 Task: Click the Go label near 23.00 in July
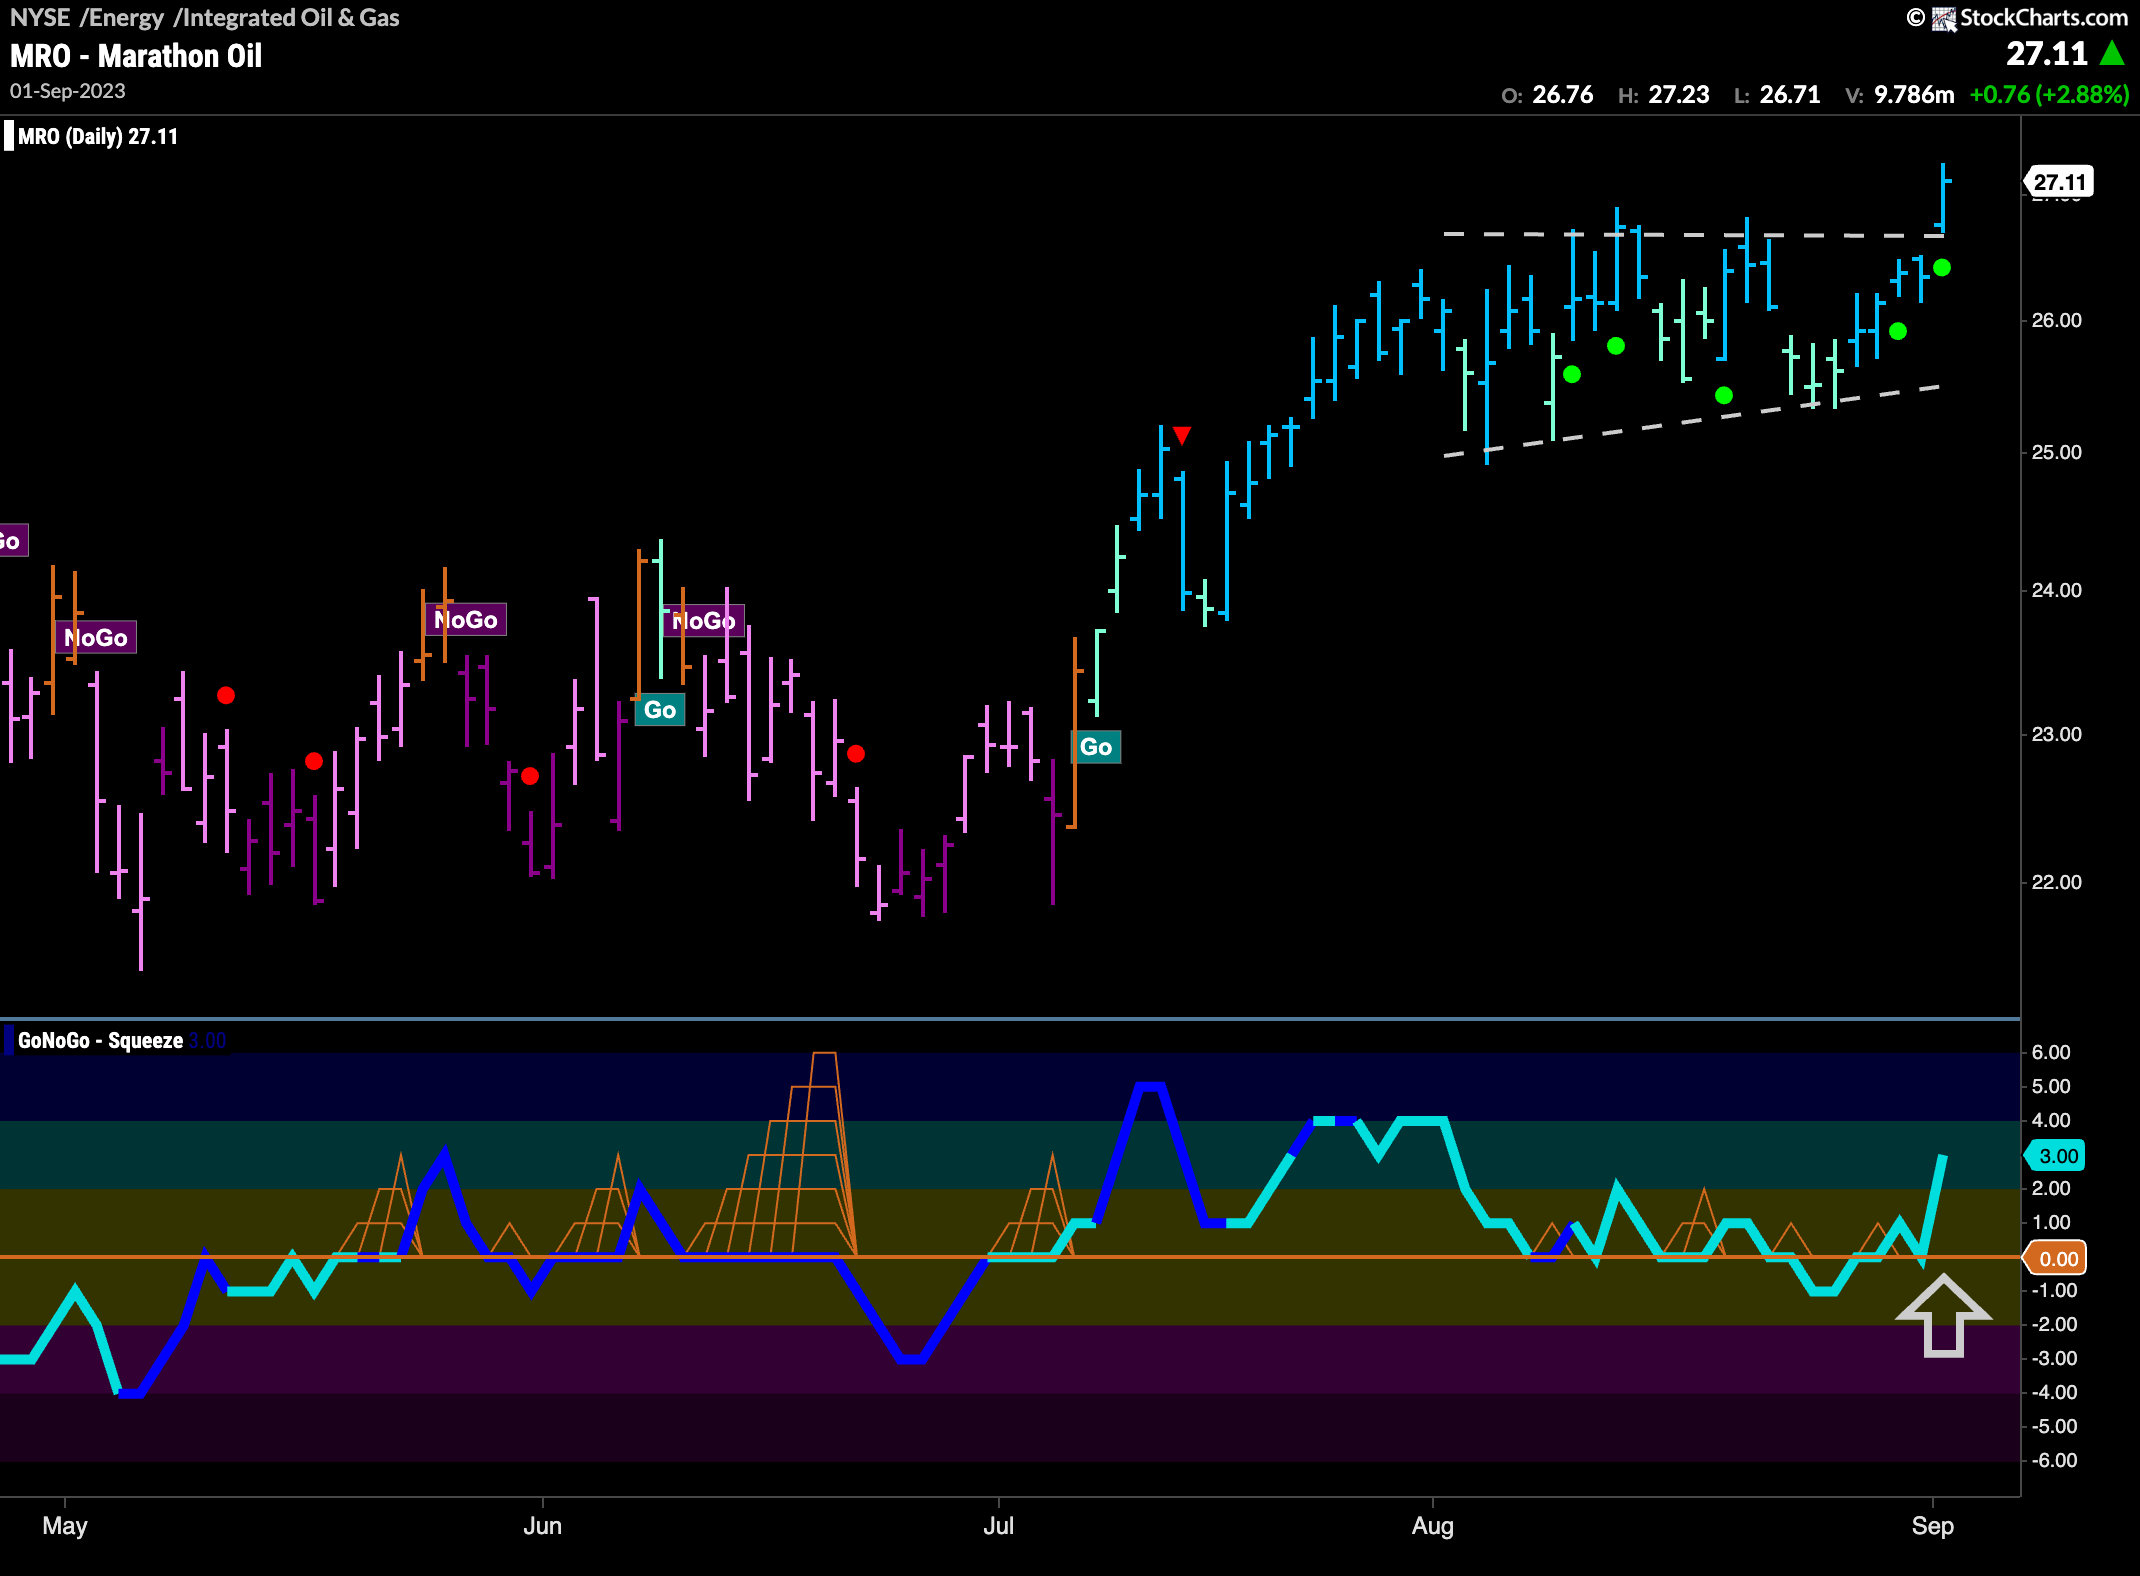click(x=1096, y=747)
